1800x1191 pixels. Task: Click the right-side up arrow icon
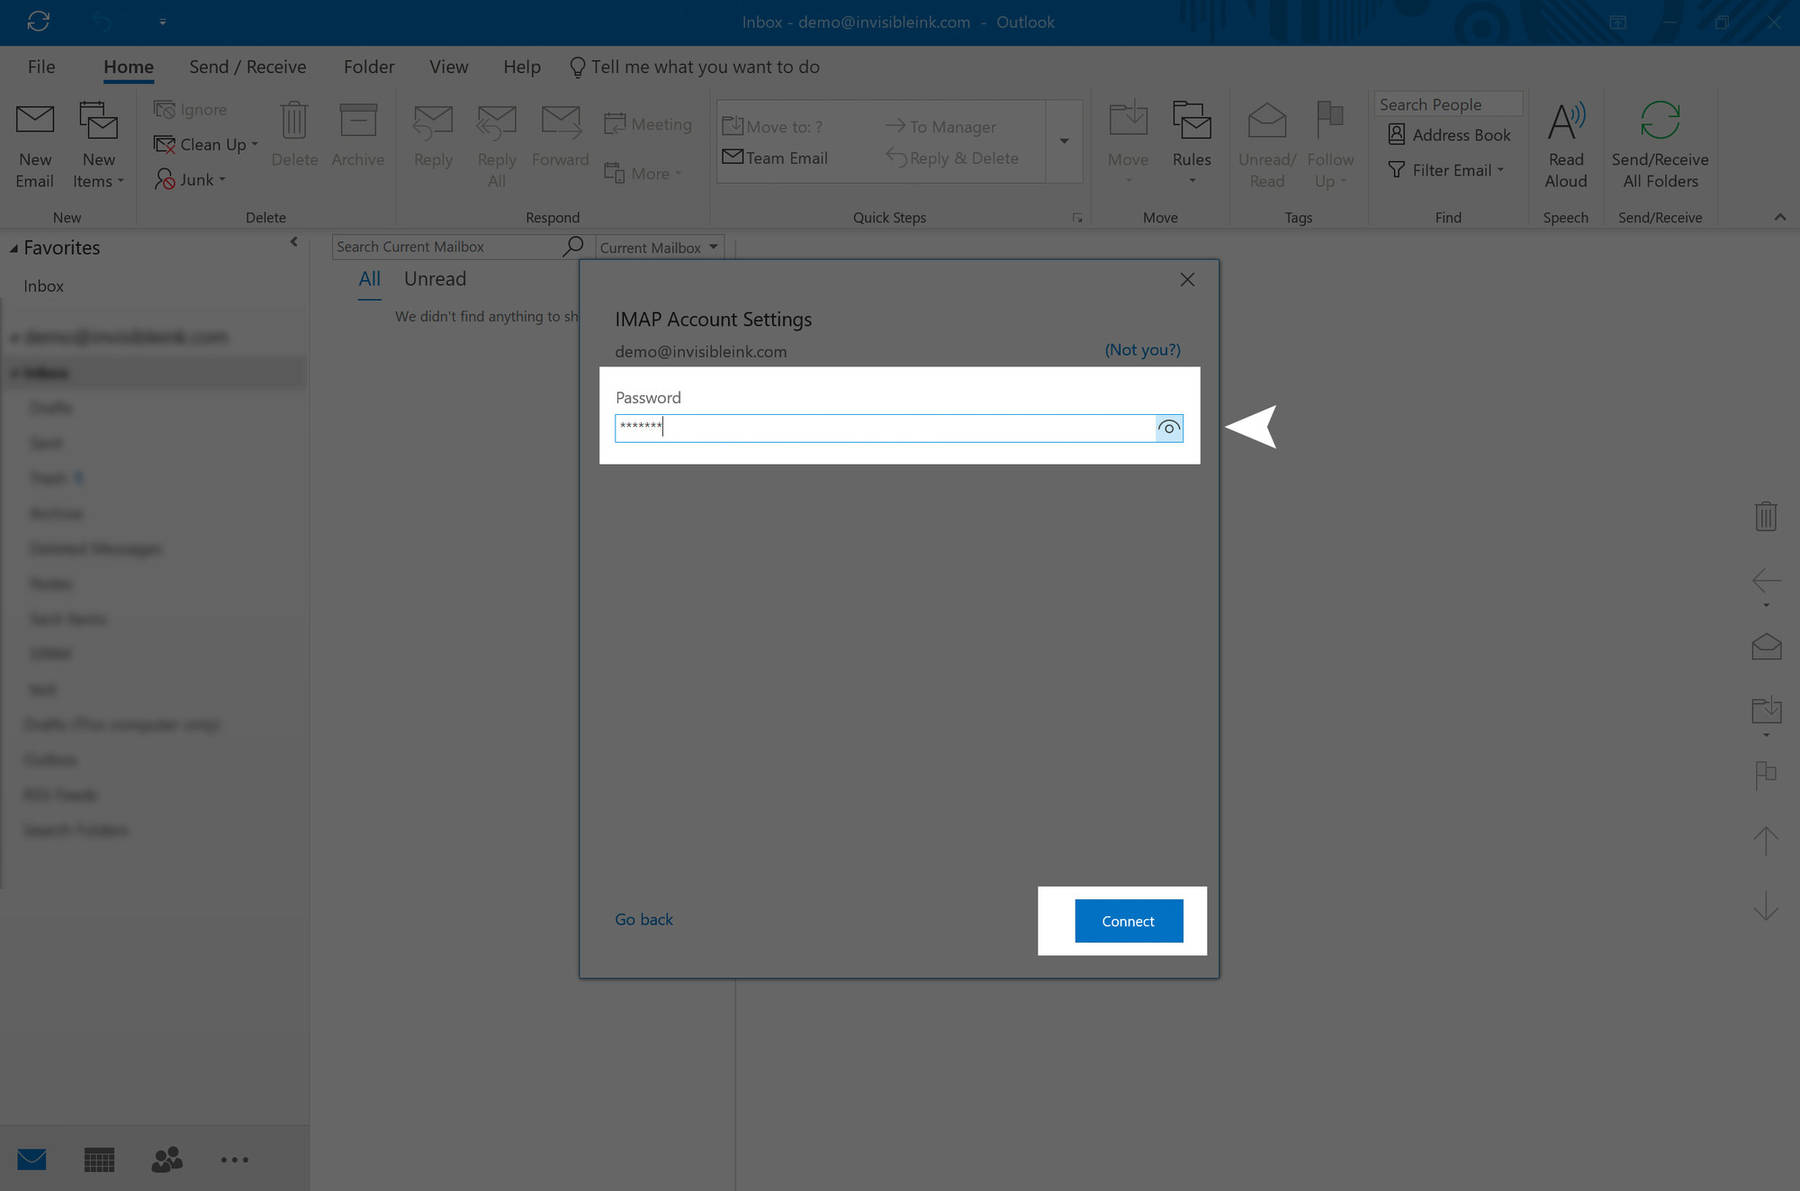(1766, 840)
